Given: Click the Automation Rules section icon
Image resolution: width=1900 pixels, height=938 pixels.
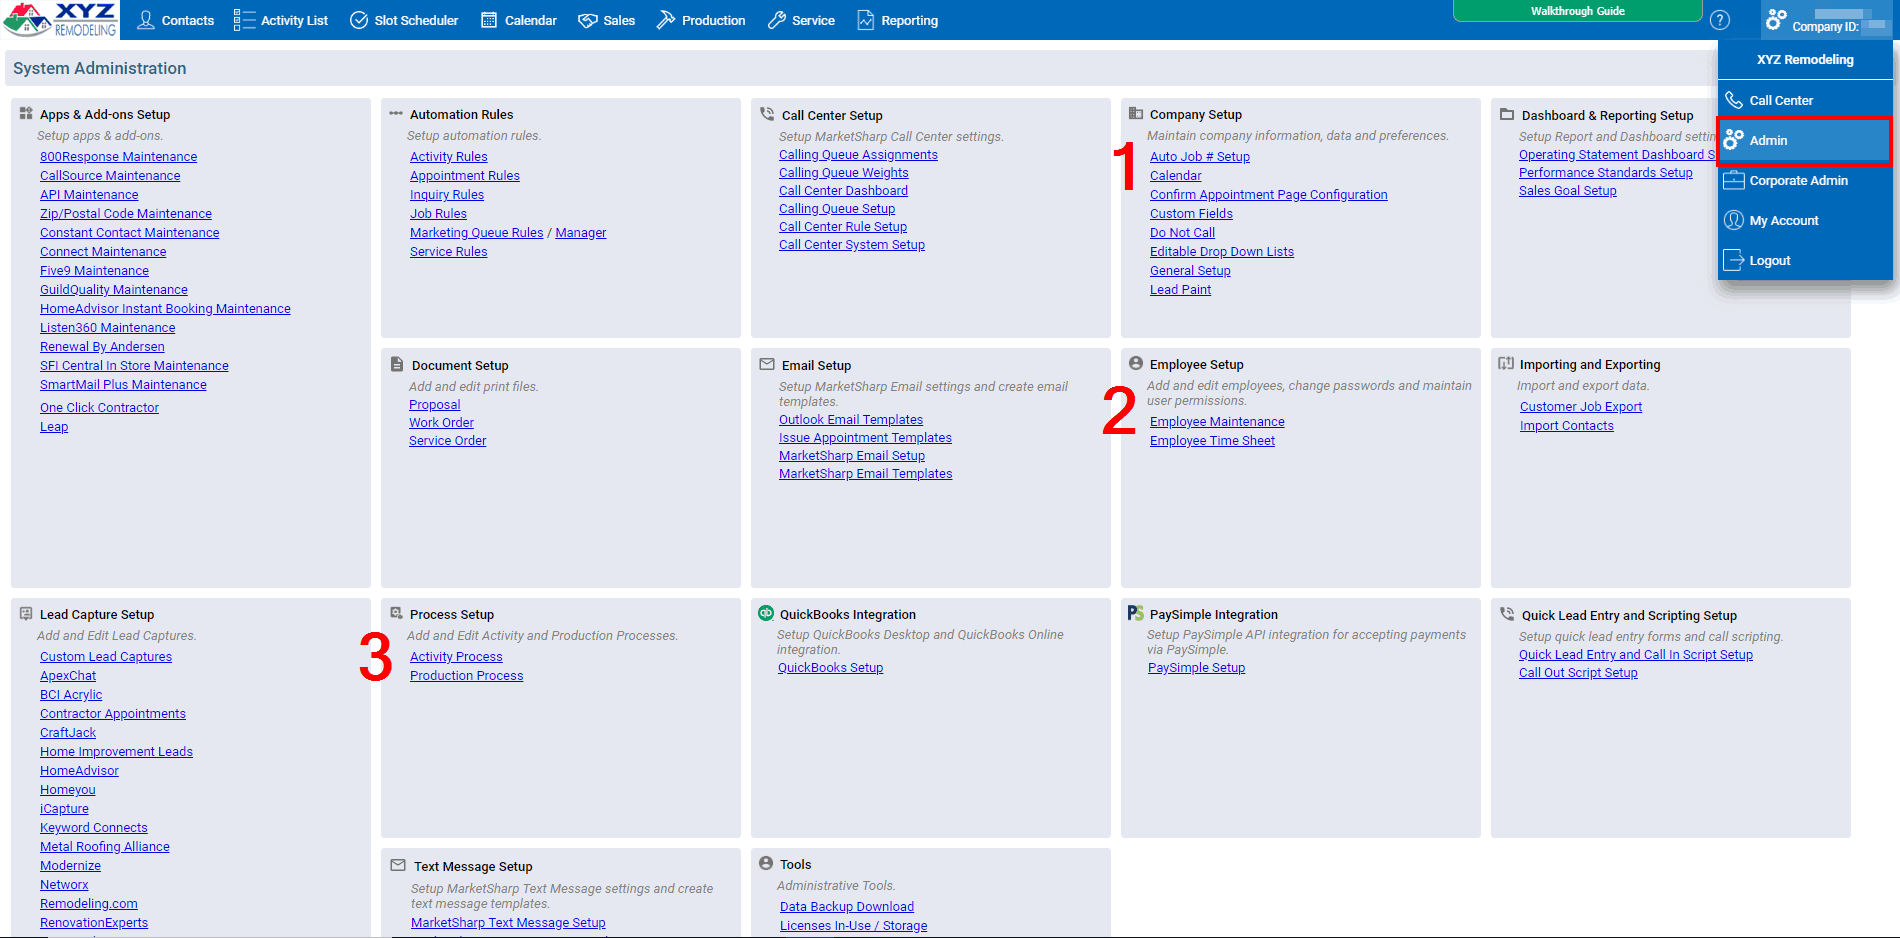Looking at the screenshot, I should point(396,114).
